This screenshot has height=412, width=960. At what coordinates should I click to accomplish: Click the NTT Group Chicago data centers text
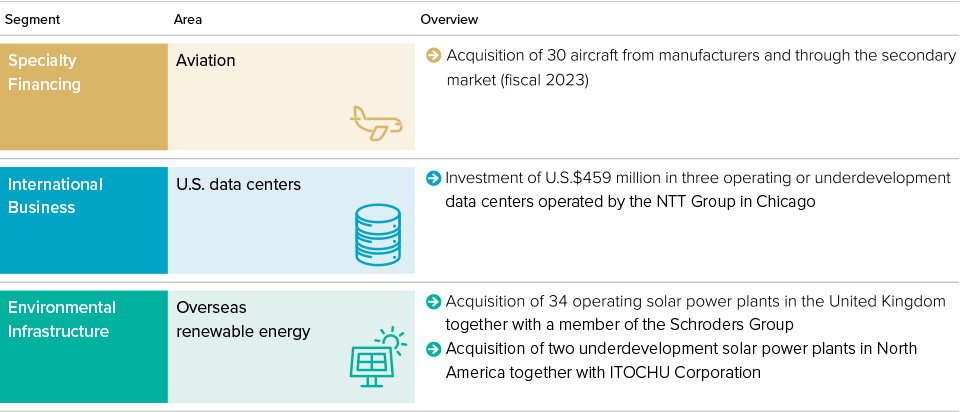[698, 190]
